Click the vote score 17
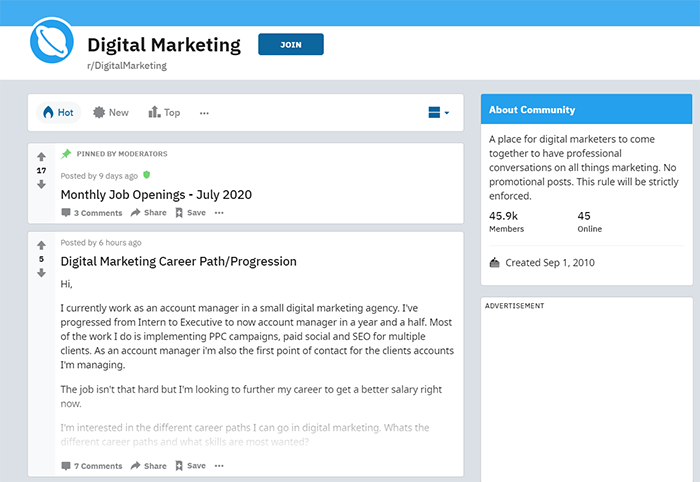700x482 pixels. pos(42,170)
